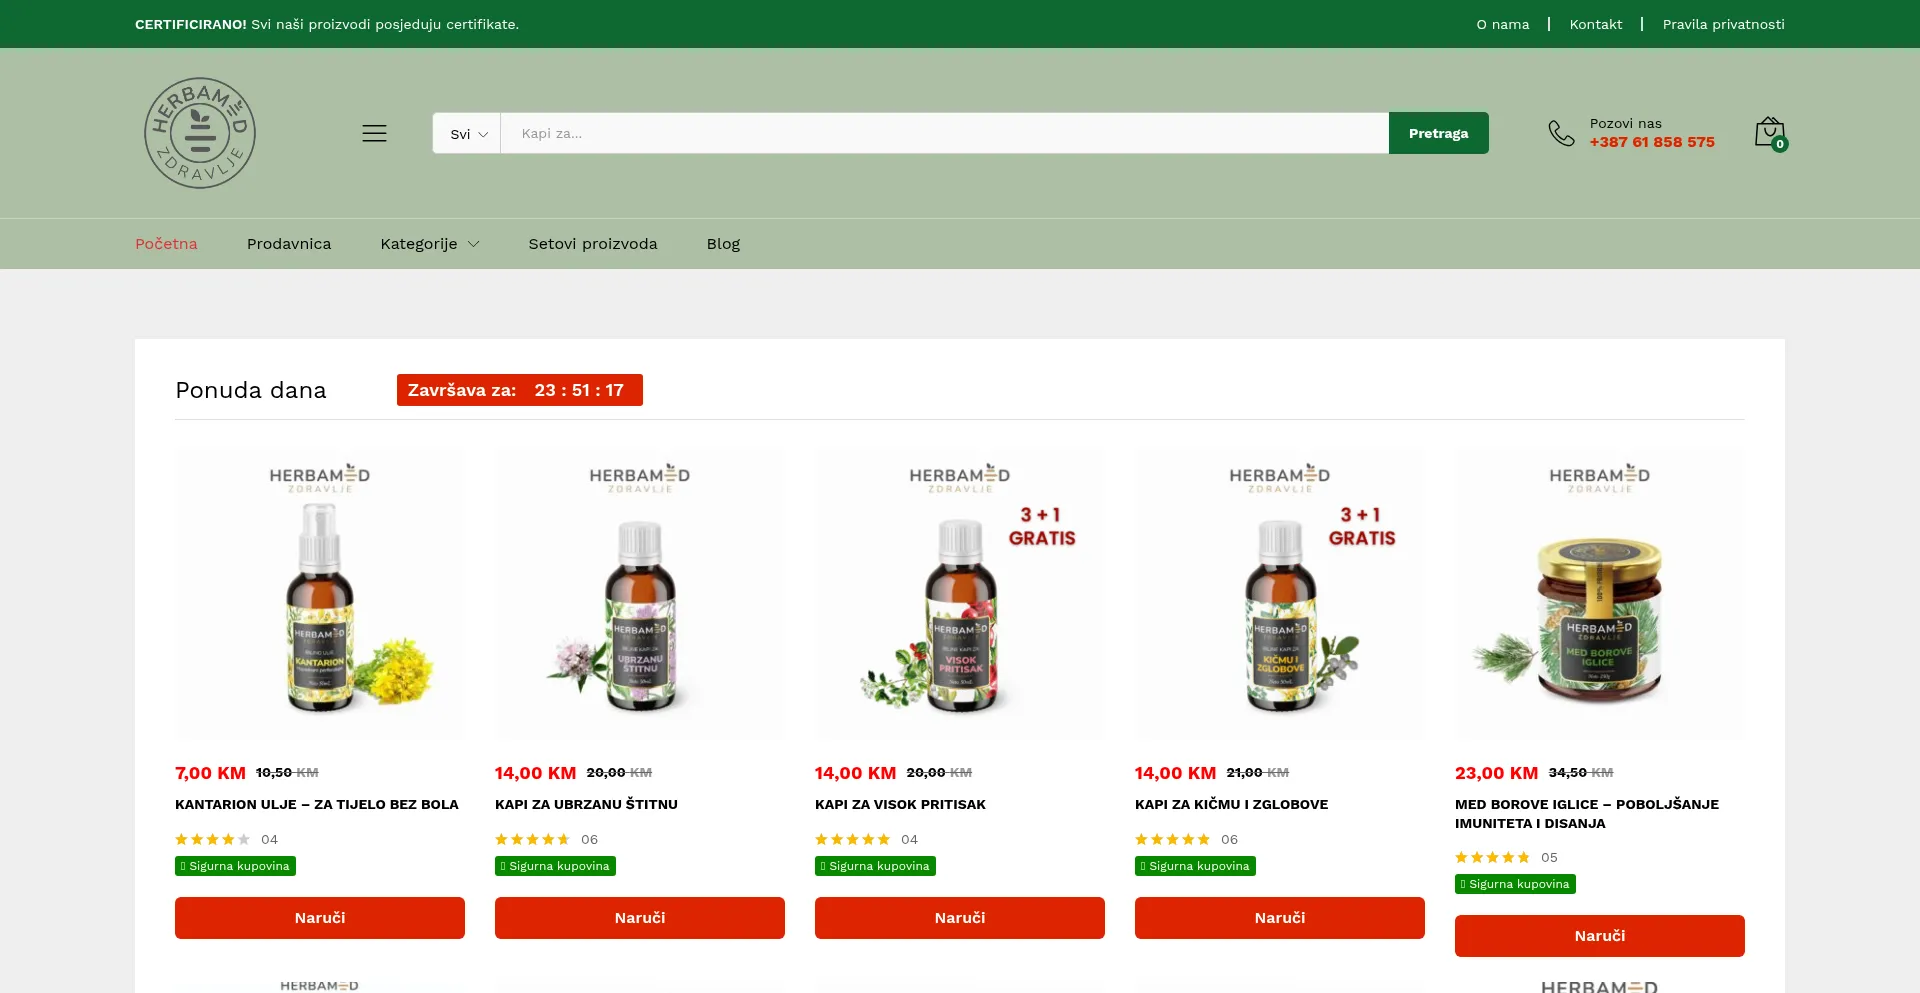Open the Pravila privatnosti link

pyautogui.click(x=1723, y=24)
